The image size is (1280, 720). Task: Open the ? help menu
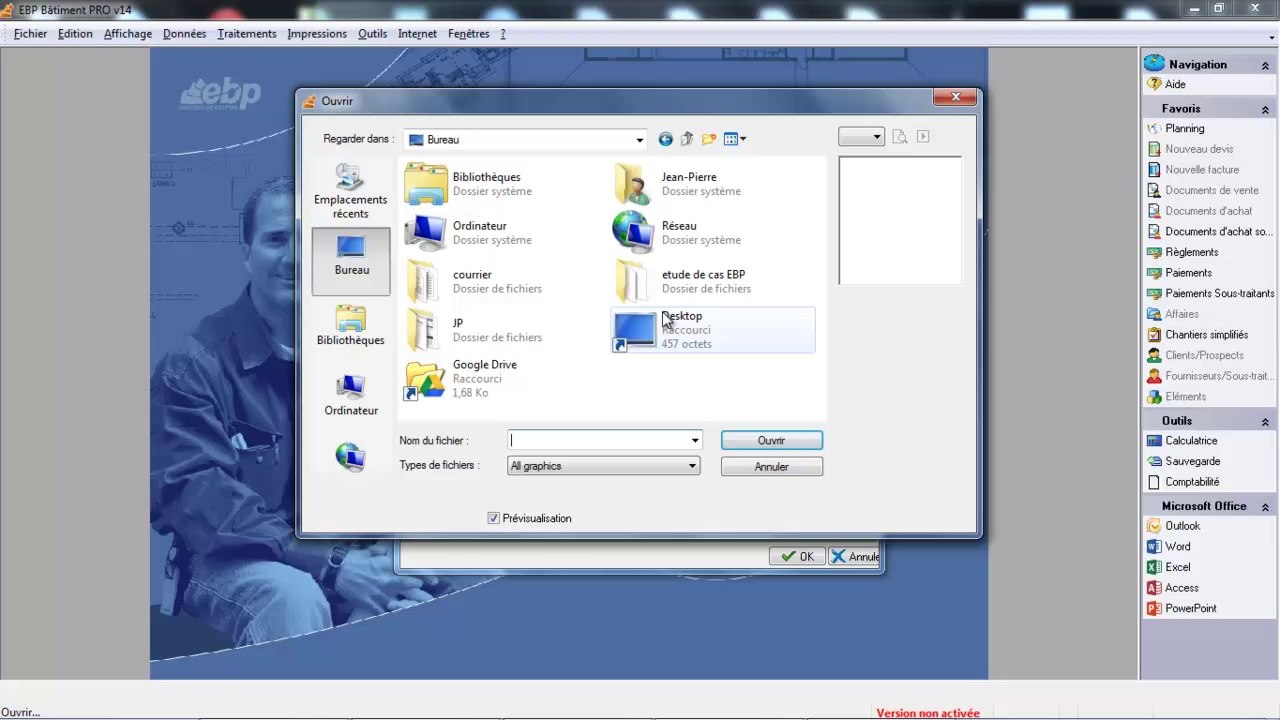(503, 34)
